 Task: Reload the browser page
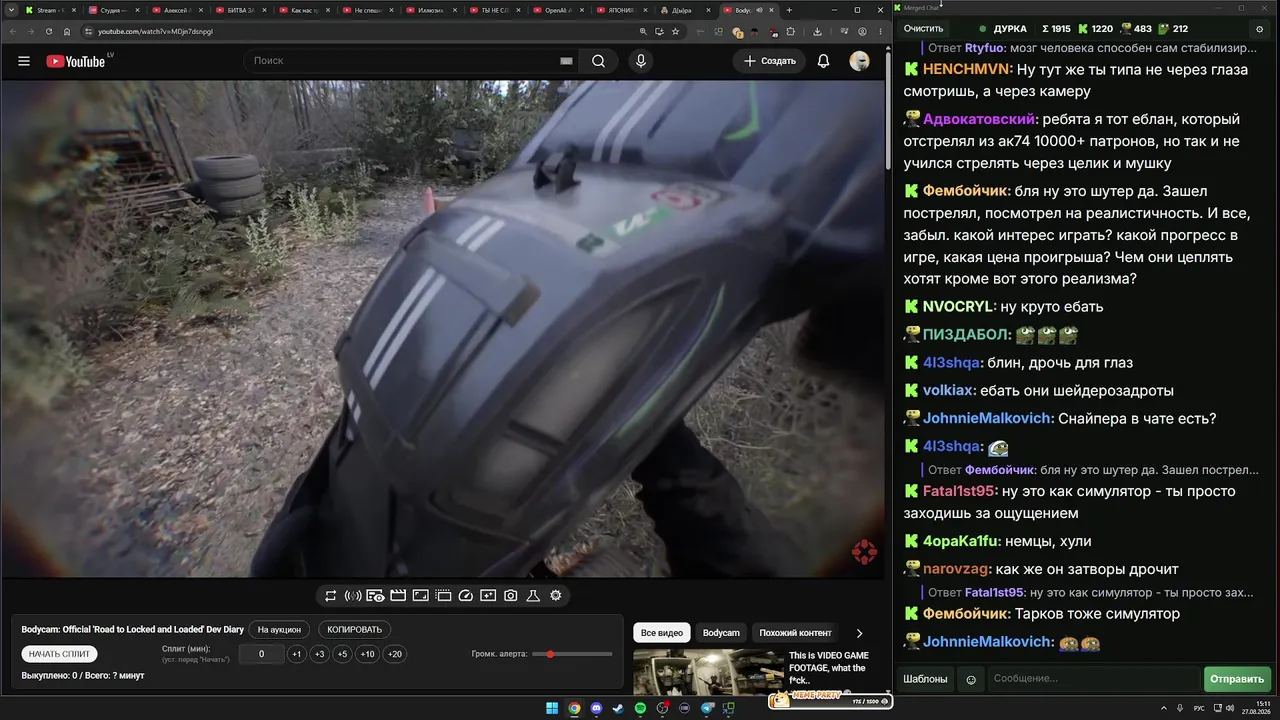[49, 31]
